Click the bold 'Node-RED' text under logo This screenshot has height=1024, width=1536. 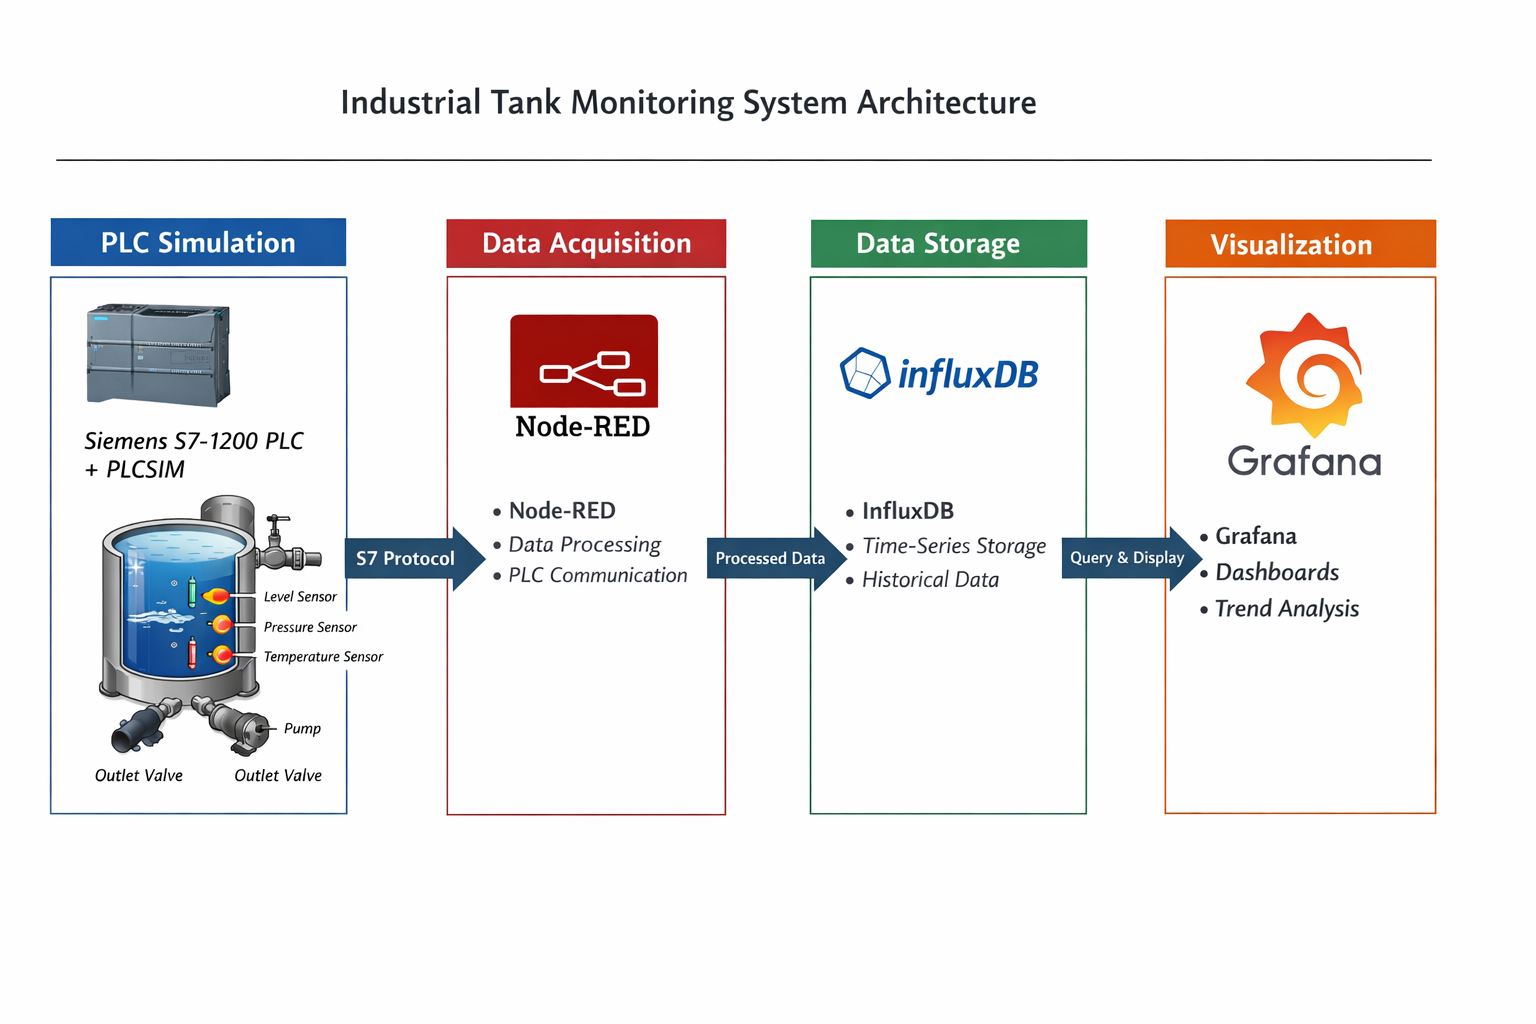583,427
